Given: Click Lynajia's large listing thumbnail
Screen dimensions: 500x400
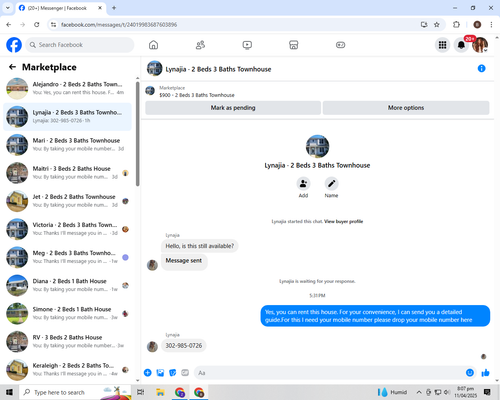Looking at the screenshot, I should click(x=317, y=146).
